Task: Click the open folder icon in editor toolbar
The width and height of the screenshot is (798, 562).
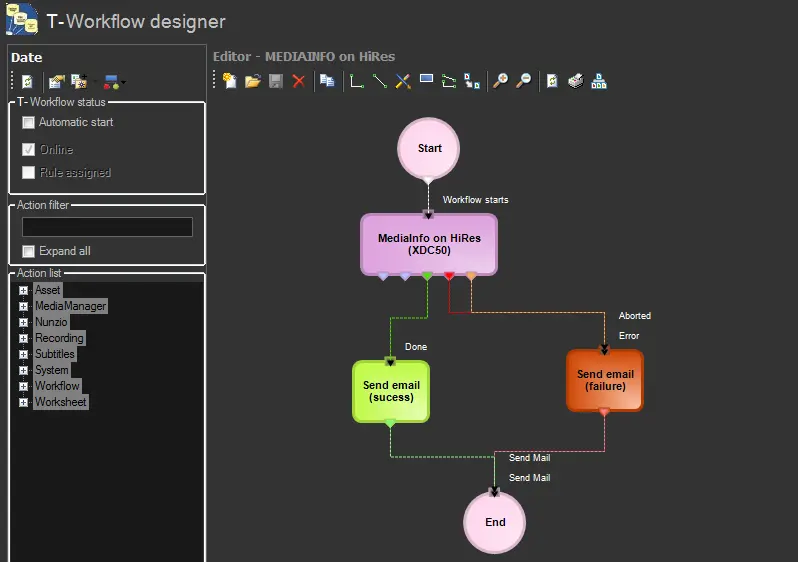Action: [253, 81]
